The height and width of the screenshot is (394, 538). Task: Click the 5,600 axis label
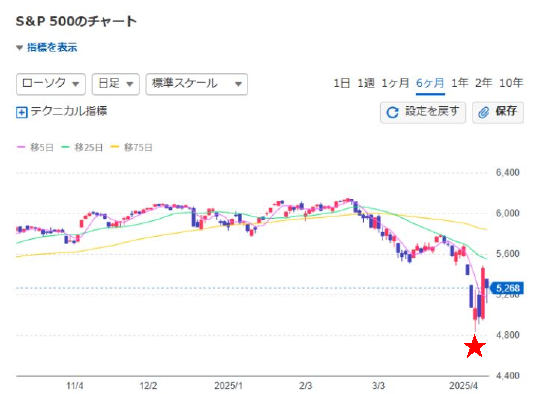pos(508,254)
